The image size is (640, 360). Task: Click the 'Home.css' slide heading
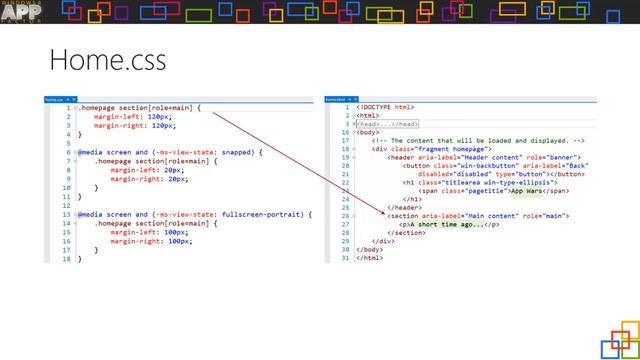pos(108,60)
